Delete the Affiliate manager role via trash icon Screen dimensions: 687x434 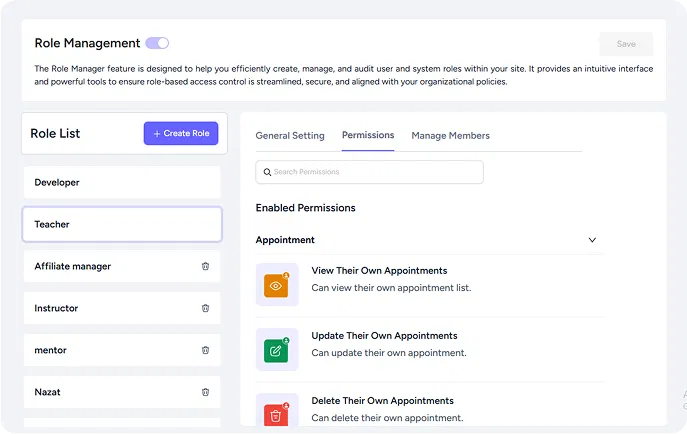pyautogui.click(x=205, y=266)
